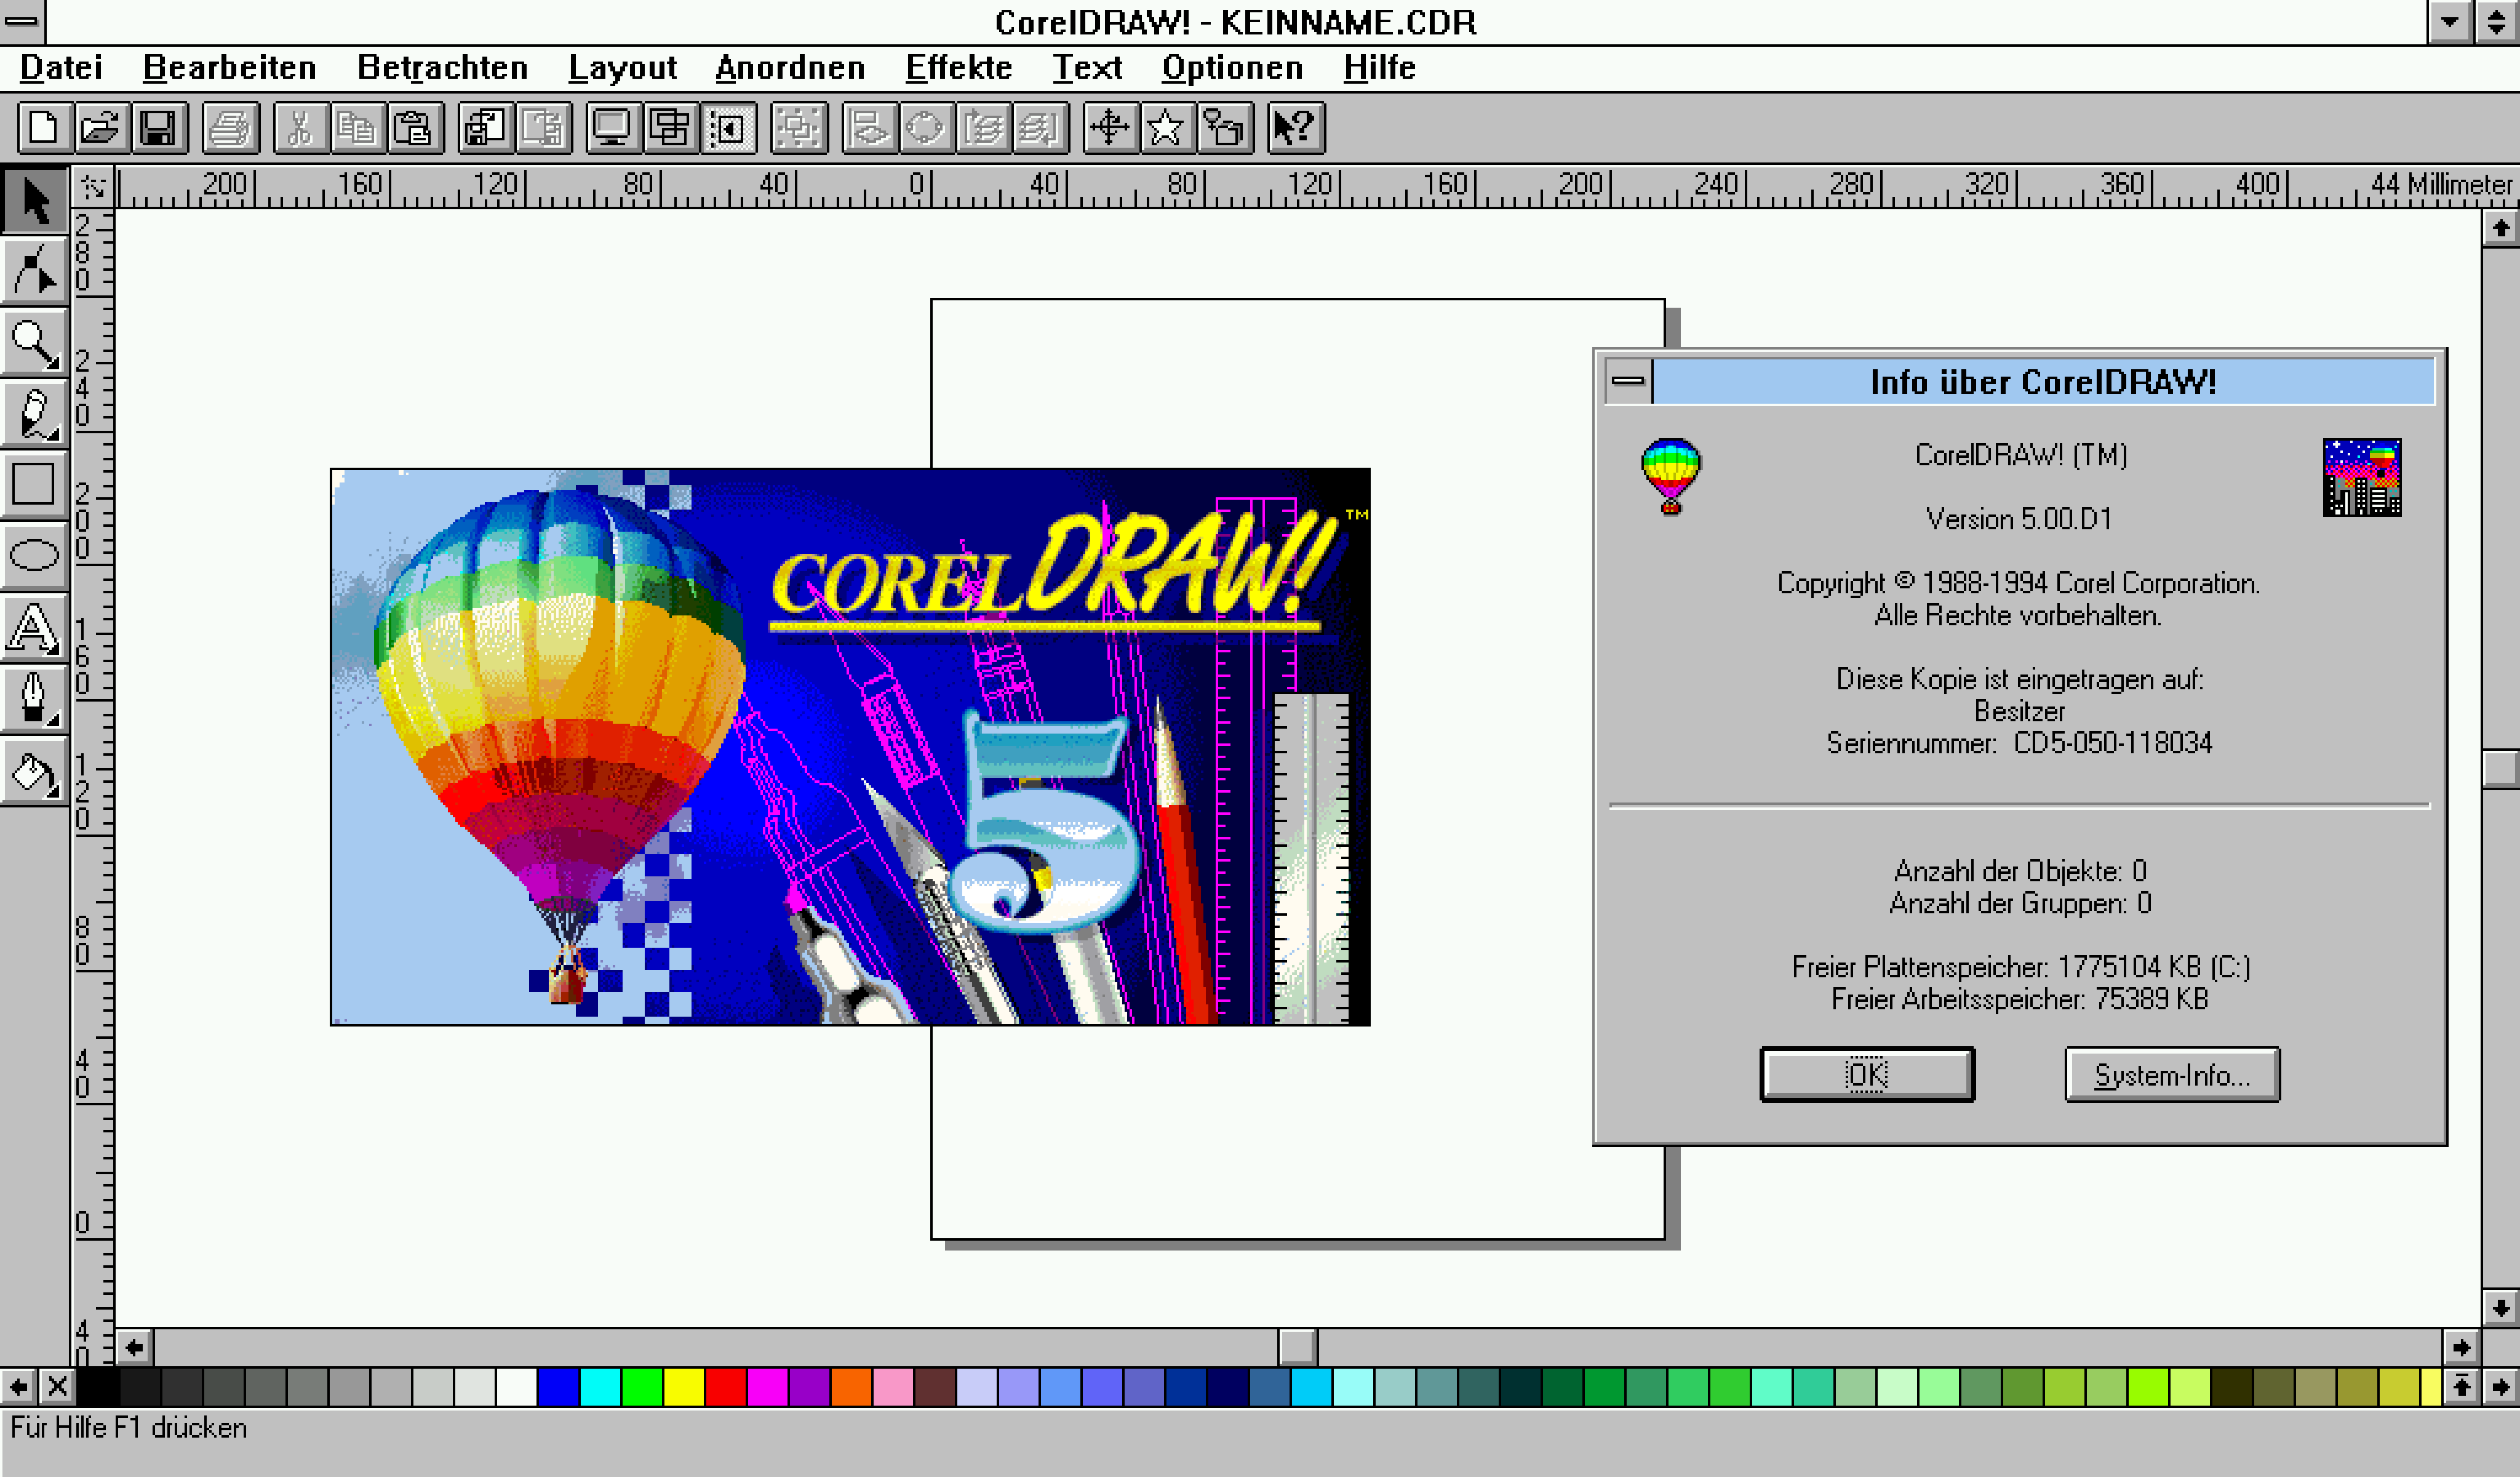Open the Zoom tool flyout
This screenshot has height=1477, width=2520.
(x=35, y=342)
